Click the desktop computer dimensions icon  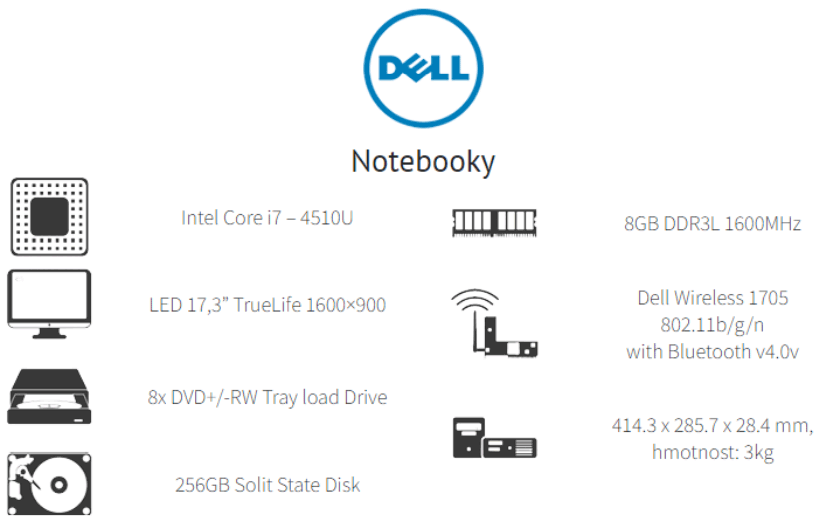(x=494, y=437)
